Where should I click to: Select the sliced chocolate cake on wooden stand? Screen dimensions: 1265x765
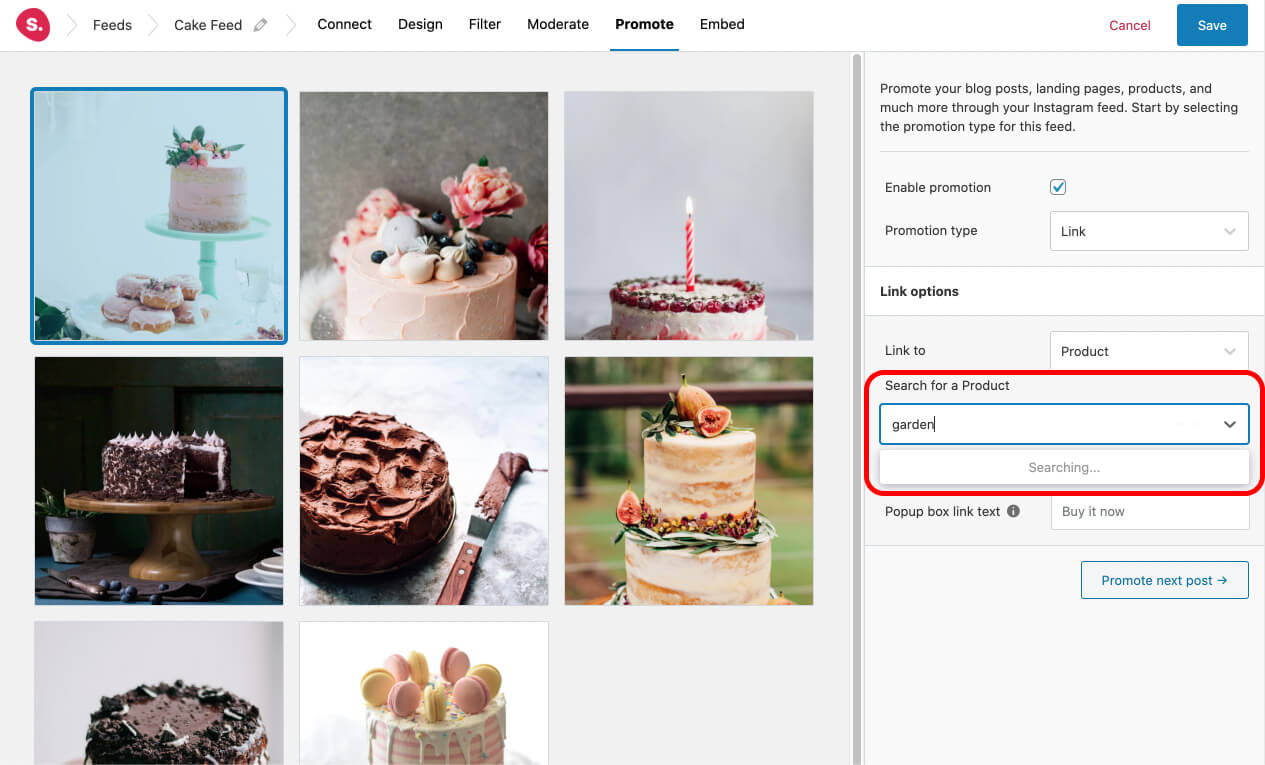pos(159,481)
